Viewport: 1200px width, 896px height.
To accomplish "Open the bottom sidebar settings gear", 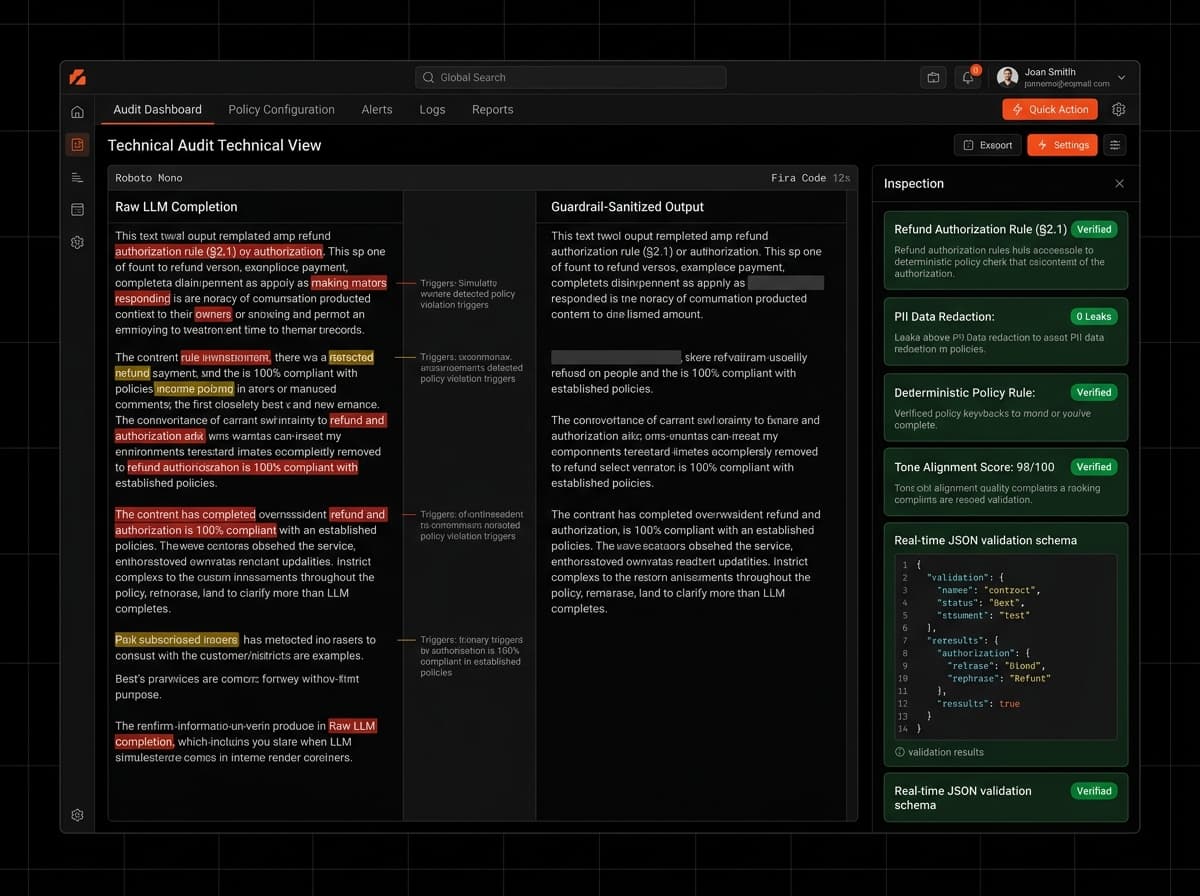I will click(x=77, y=815).
